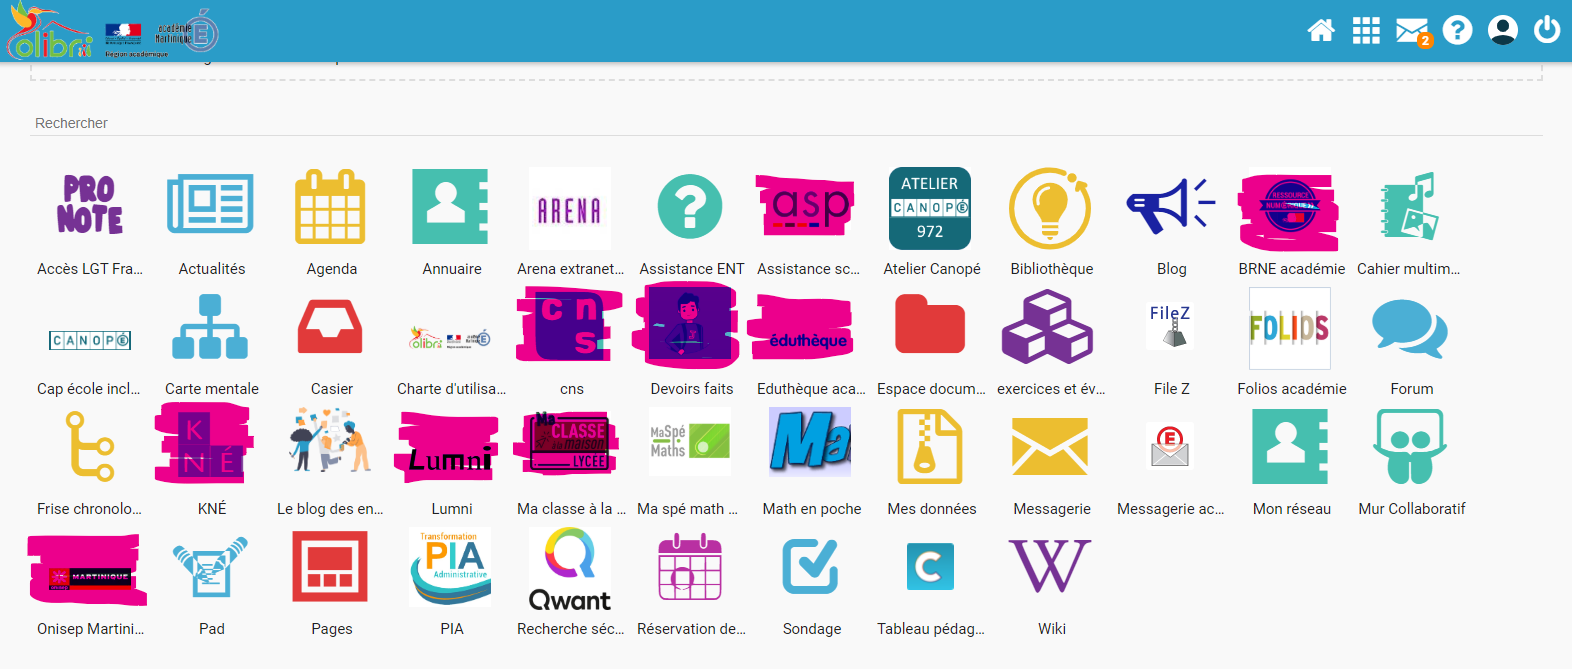Open the user profile icon in header
The width and height of the screenshot is (1572, 669).
pos(1502,31)
